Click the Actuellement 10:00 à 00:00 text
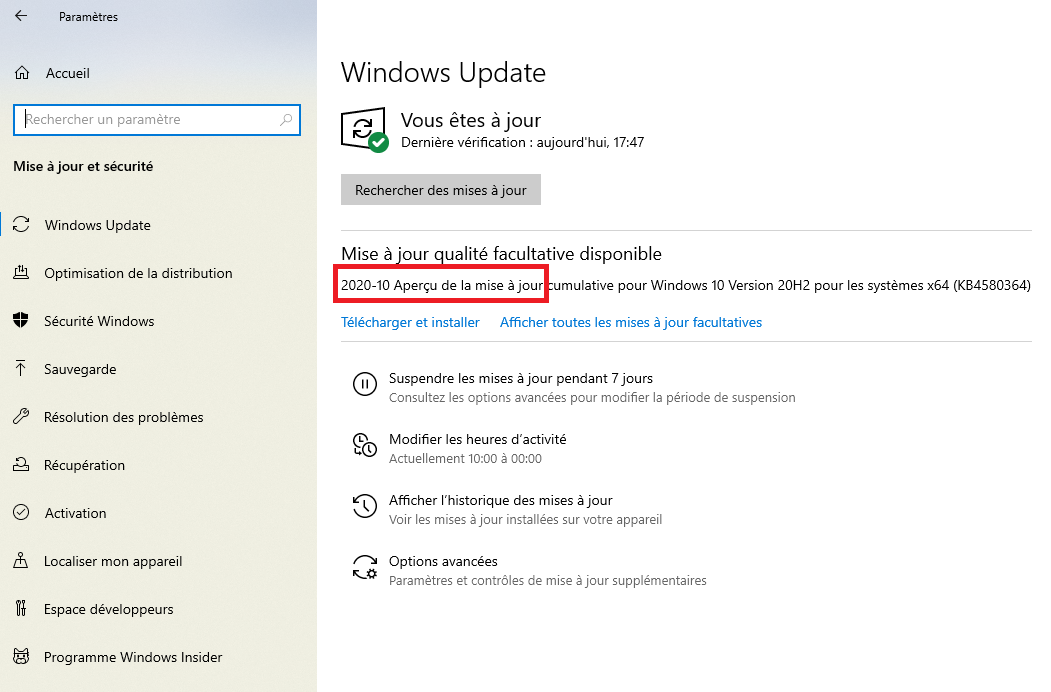Image resolution: width=1051 pixels, height=692 pixels. (465, 459)
